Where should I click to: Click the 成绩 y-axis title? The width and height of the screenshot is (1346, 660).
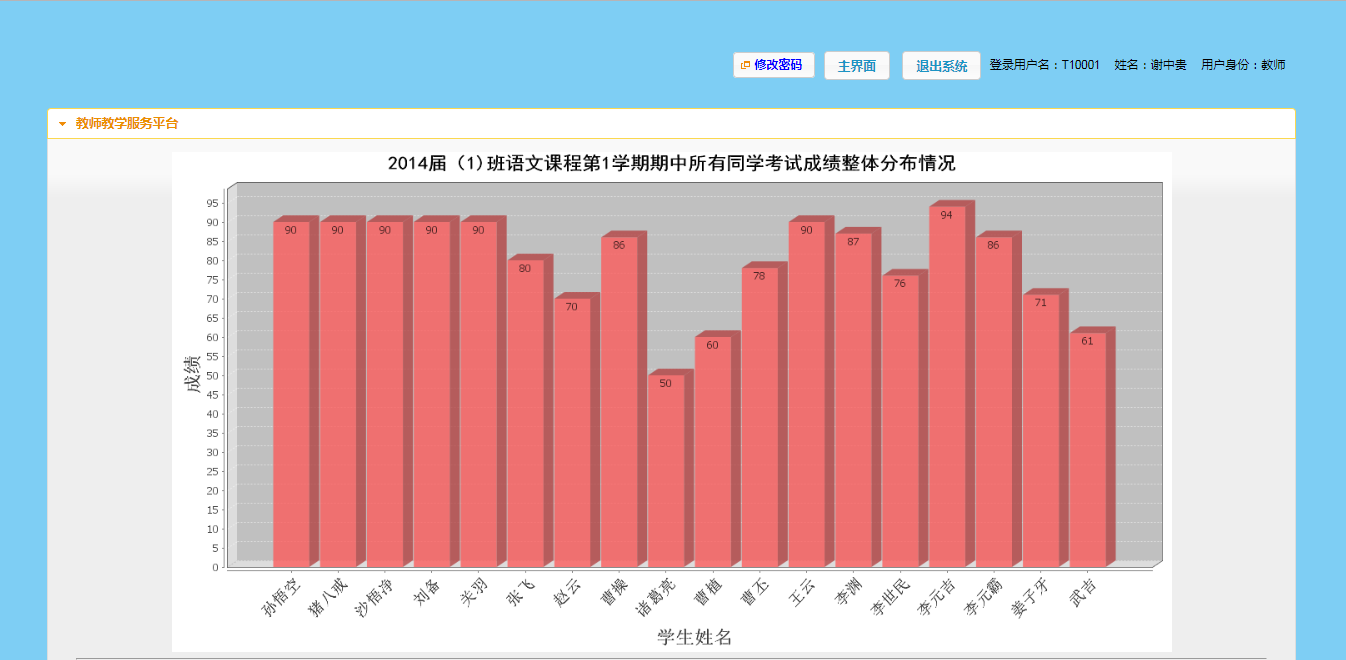(x=193, y=375)
